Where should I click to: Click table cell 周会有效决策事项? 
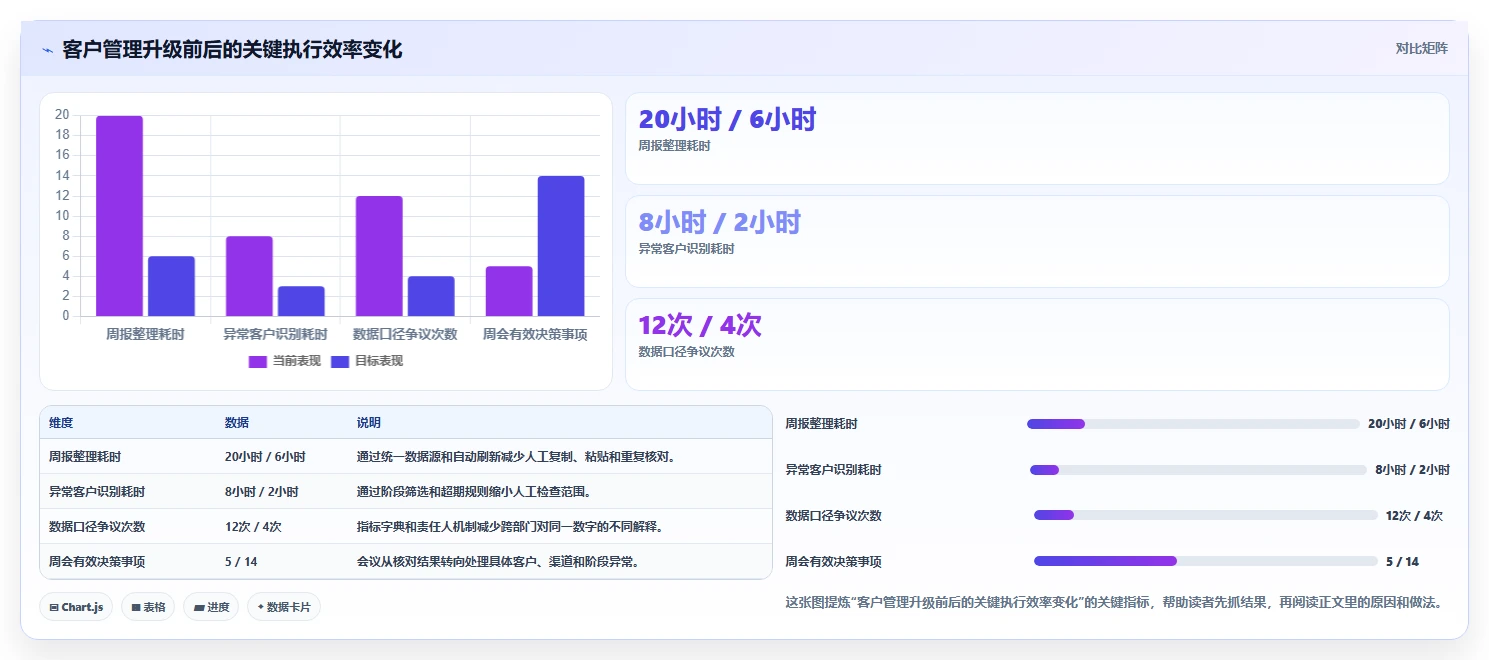(x=97, y=562)
